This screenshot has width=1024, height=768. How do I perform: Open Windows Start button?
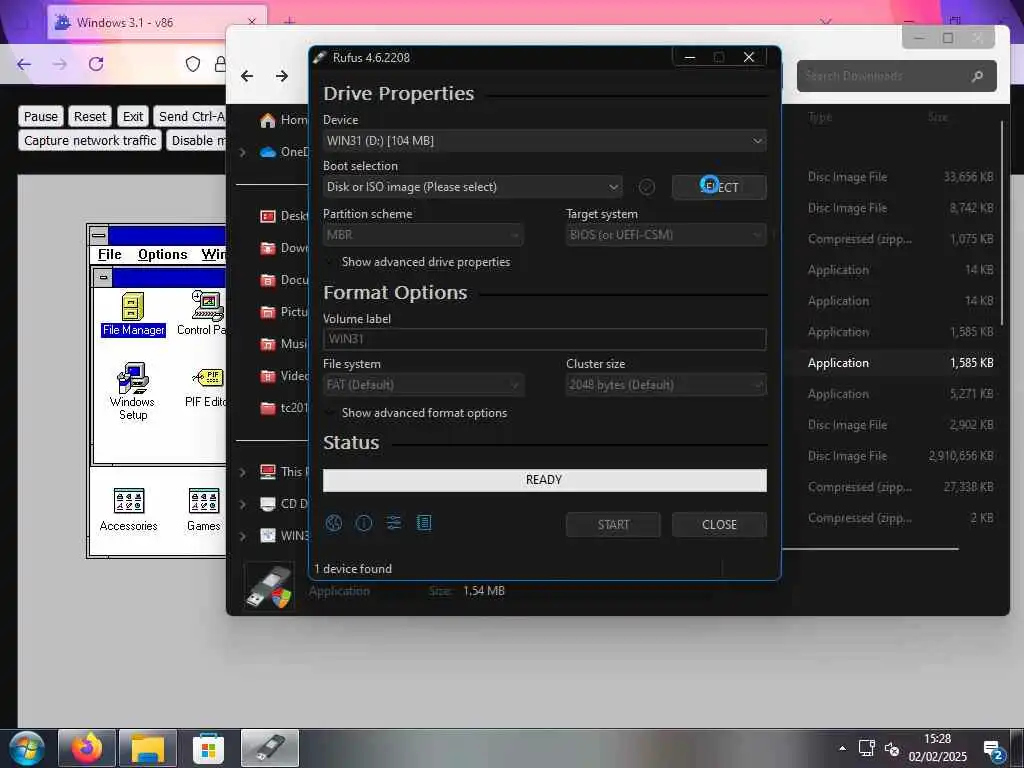tap(26, 748)
